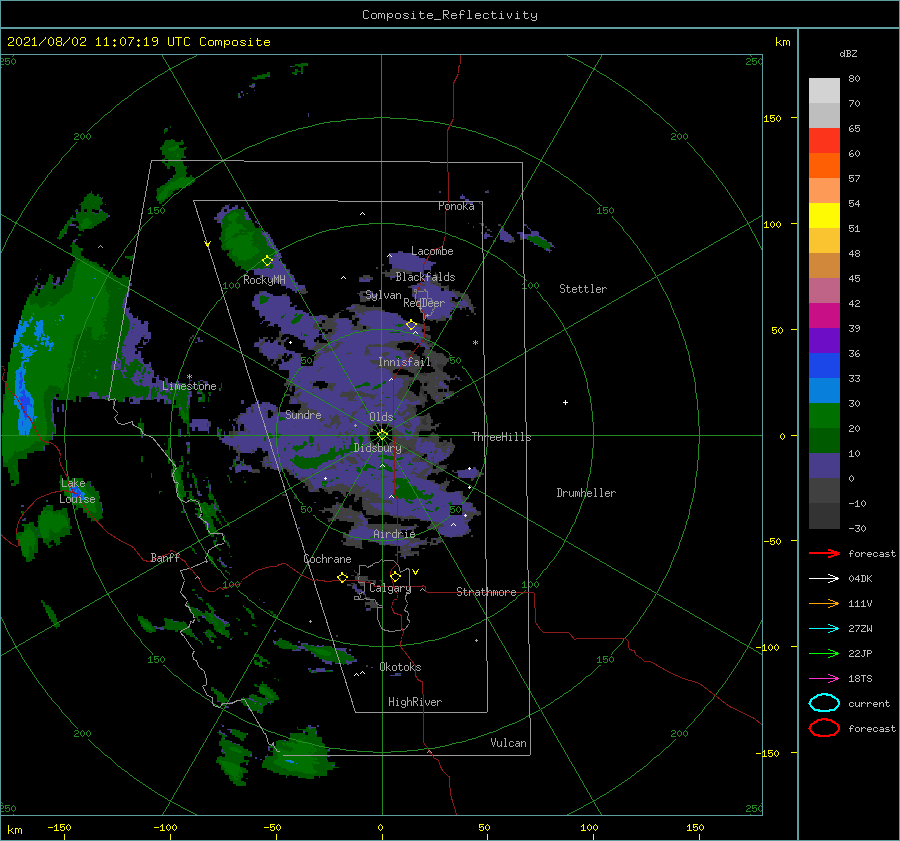Viewport: 900px width, 841px height.
Task: Click the Stettler city label
Action: coord(583,289)
